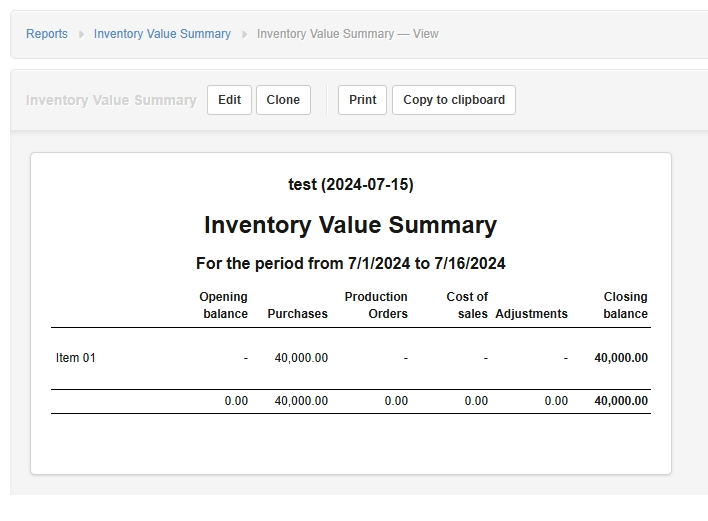The width and height of the screenshot is (708, 521).
Task: Click the Production Orders column header
Action: 376,305
